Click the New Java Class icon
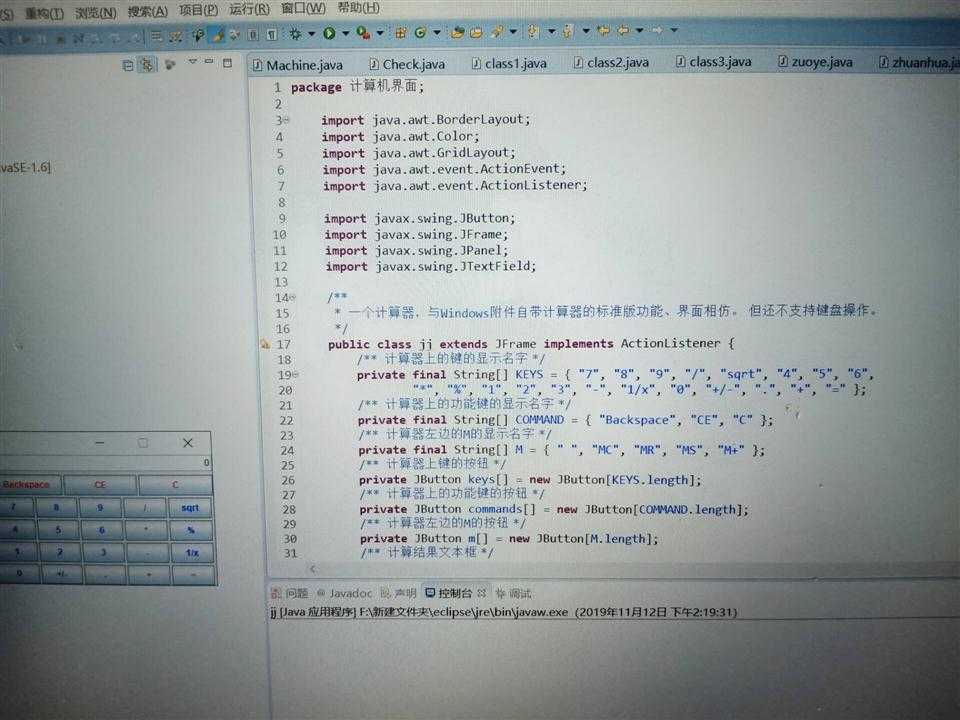 click(421, 32)
